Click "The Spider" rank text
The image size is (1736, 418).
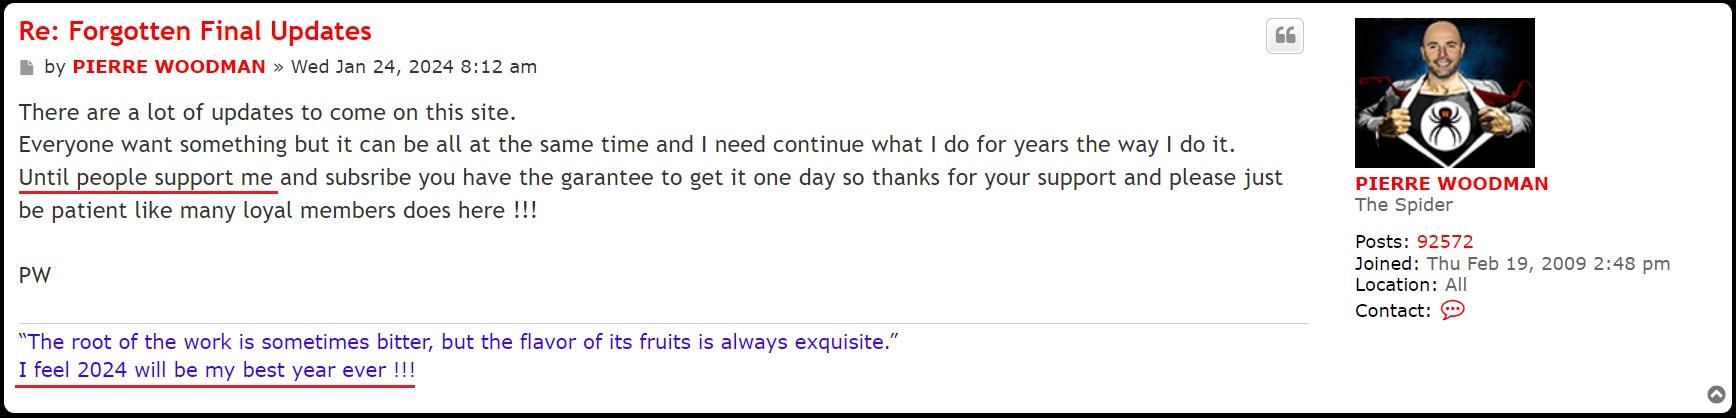(x=1403, y=205)
